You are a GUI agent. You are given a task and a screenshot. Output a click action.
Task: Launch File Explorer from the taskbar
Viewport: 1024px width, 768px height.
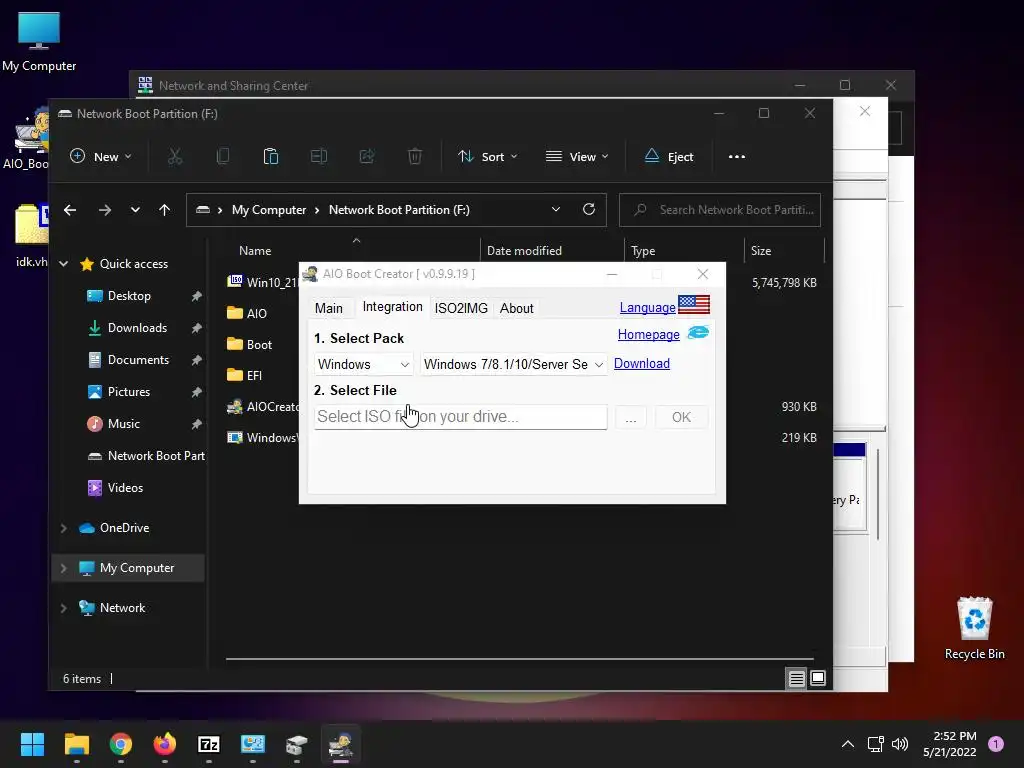tap(76, 744)
